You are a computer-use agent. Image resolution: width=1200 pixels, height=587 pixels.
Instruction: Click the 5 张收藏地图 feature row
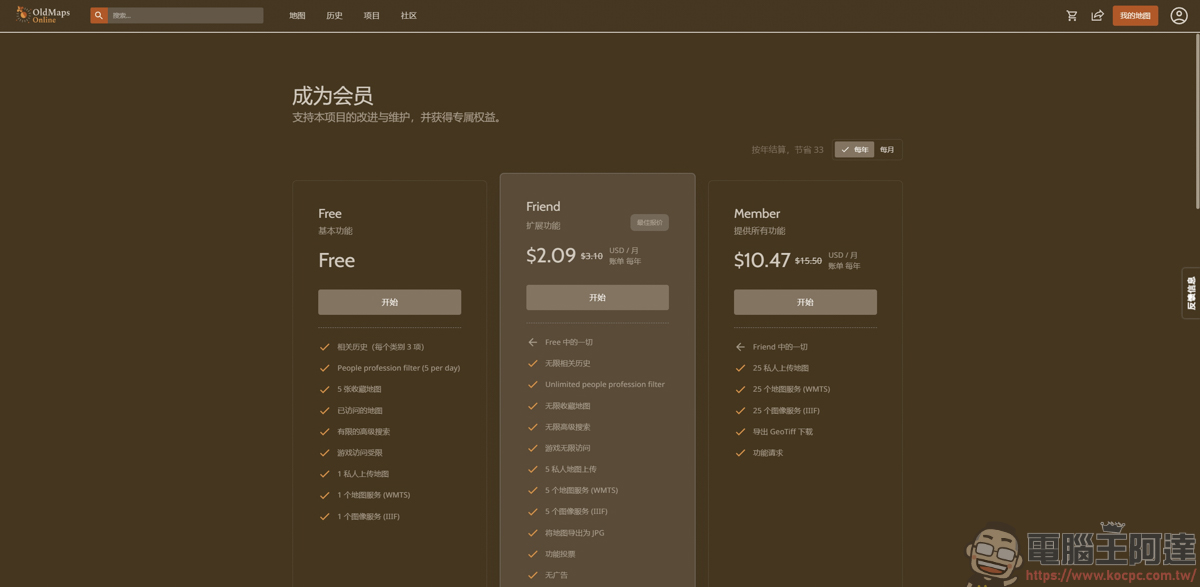click(x=359, y=389)
